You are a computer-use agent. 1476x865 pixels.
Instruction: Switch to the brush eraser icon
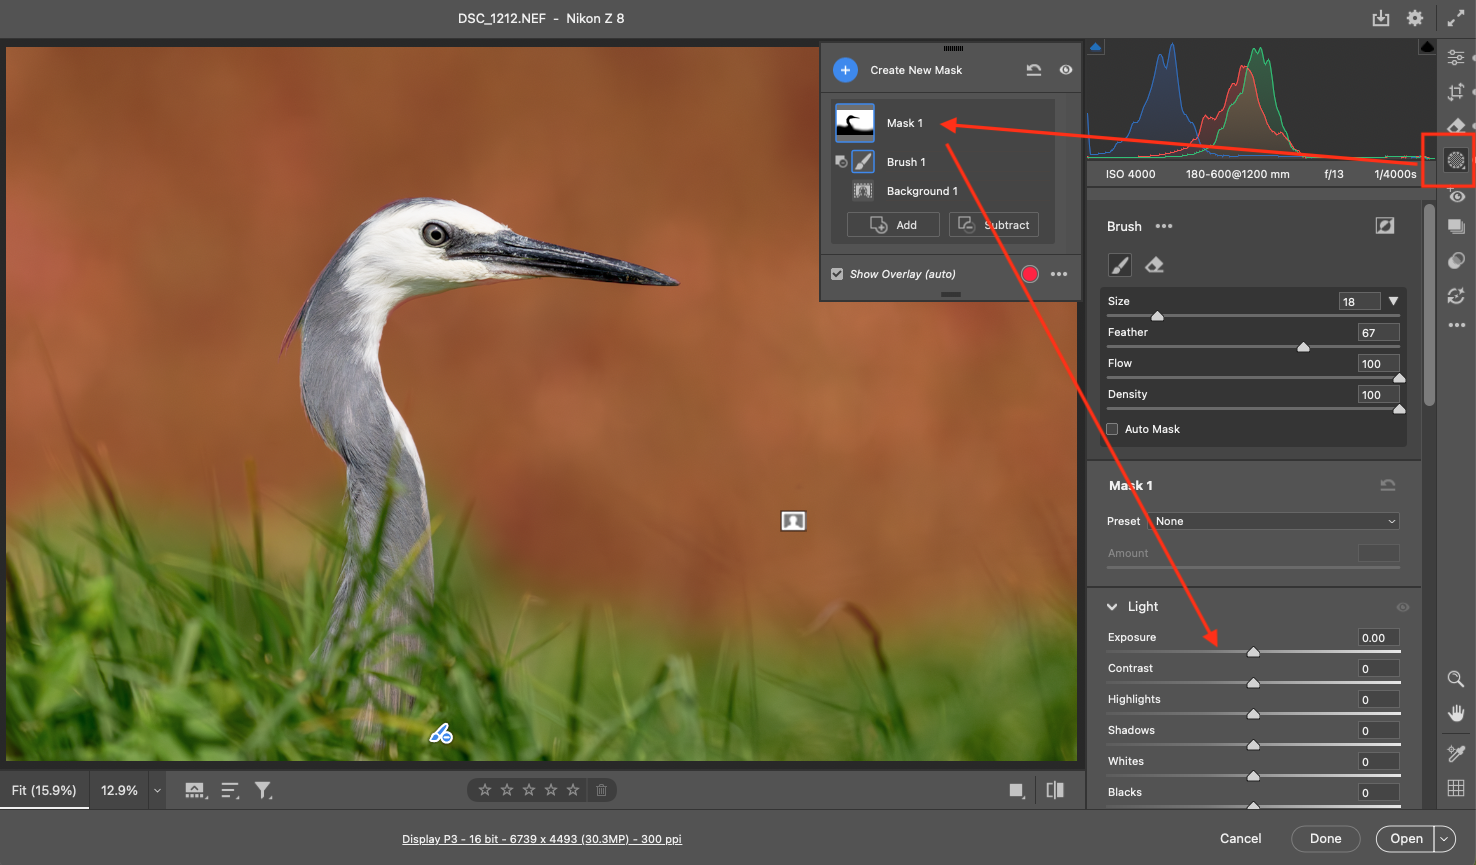coord(1154,265)
